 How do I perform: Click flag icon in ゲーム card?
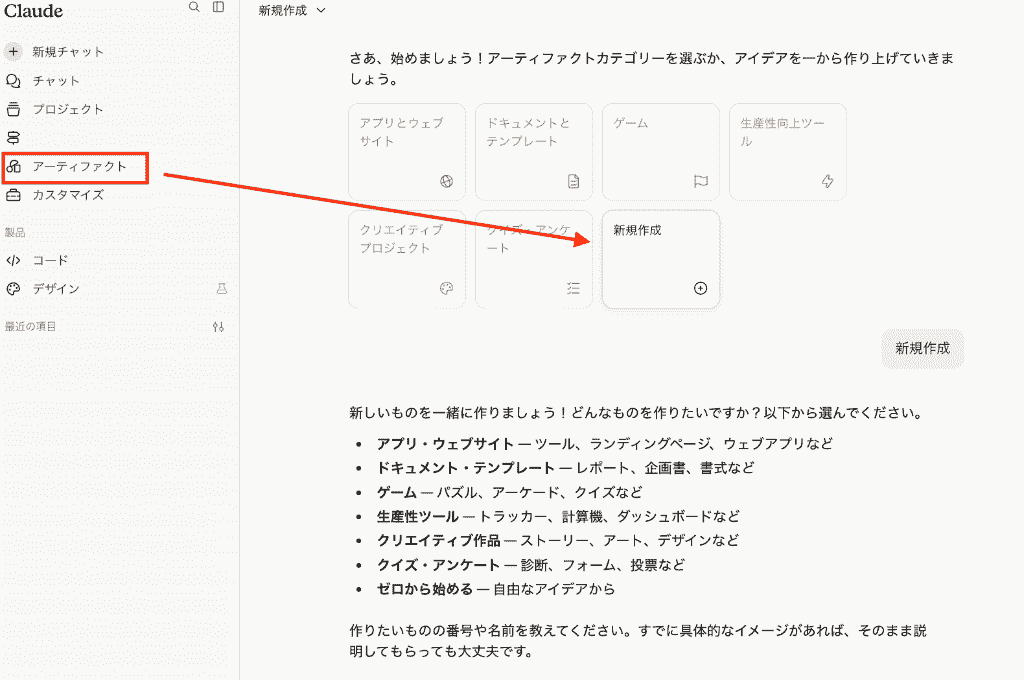(x=701, y=182)
